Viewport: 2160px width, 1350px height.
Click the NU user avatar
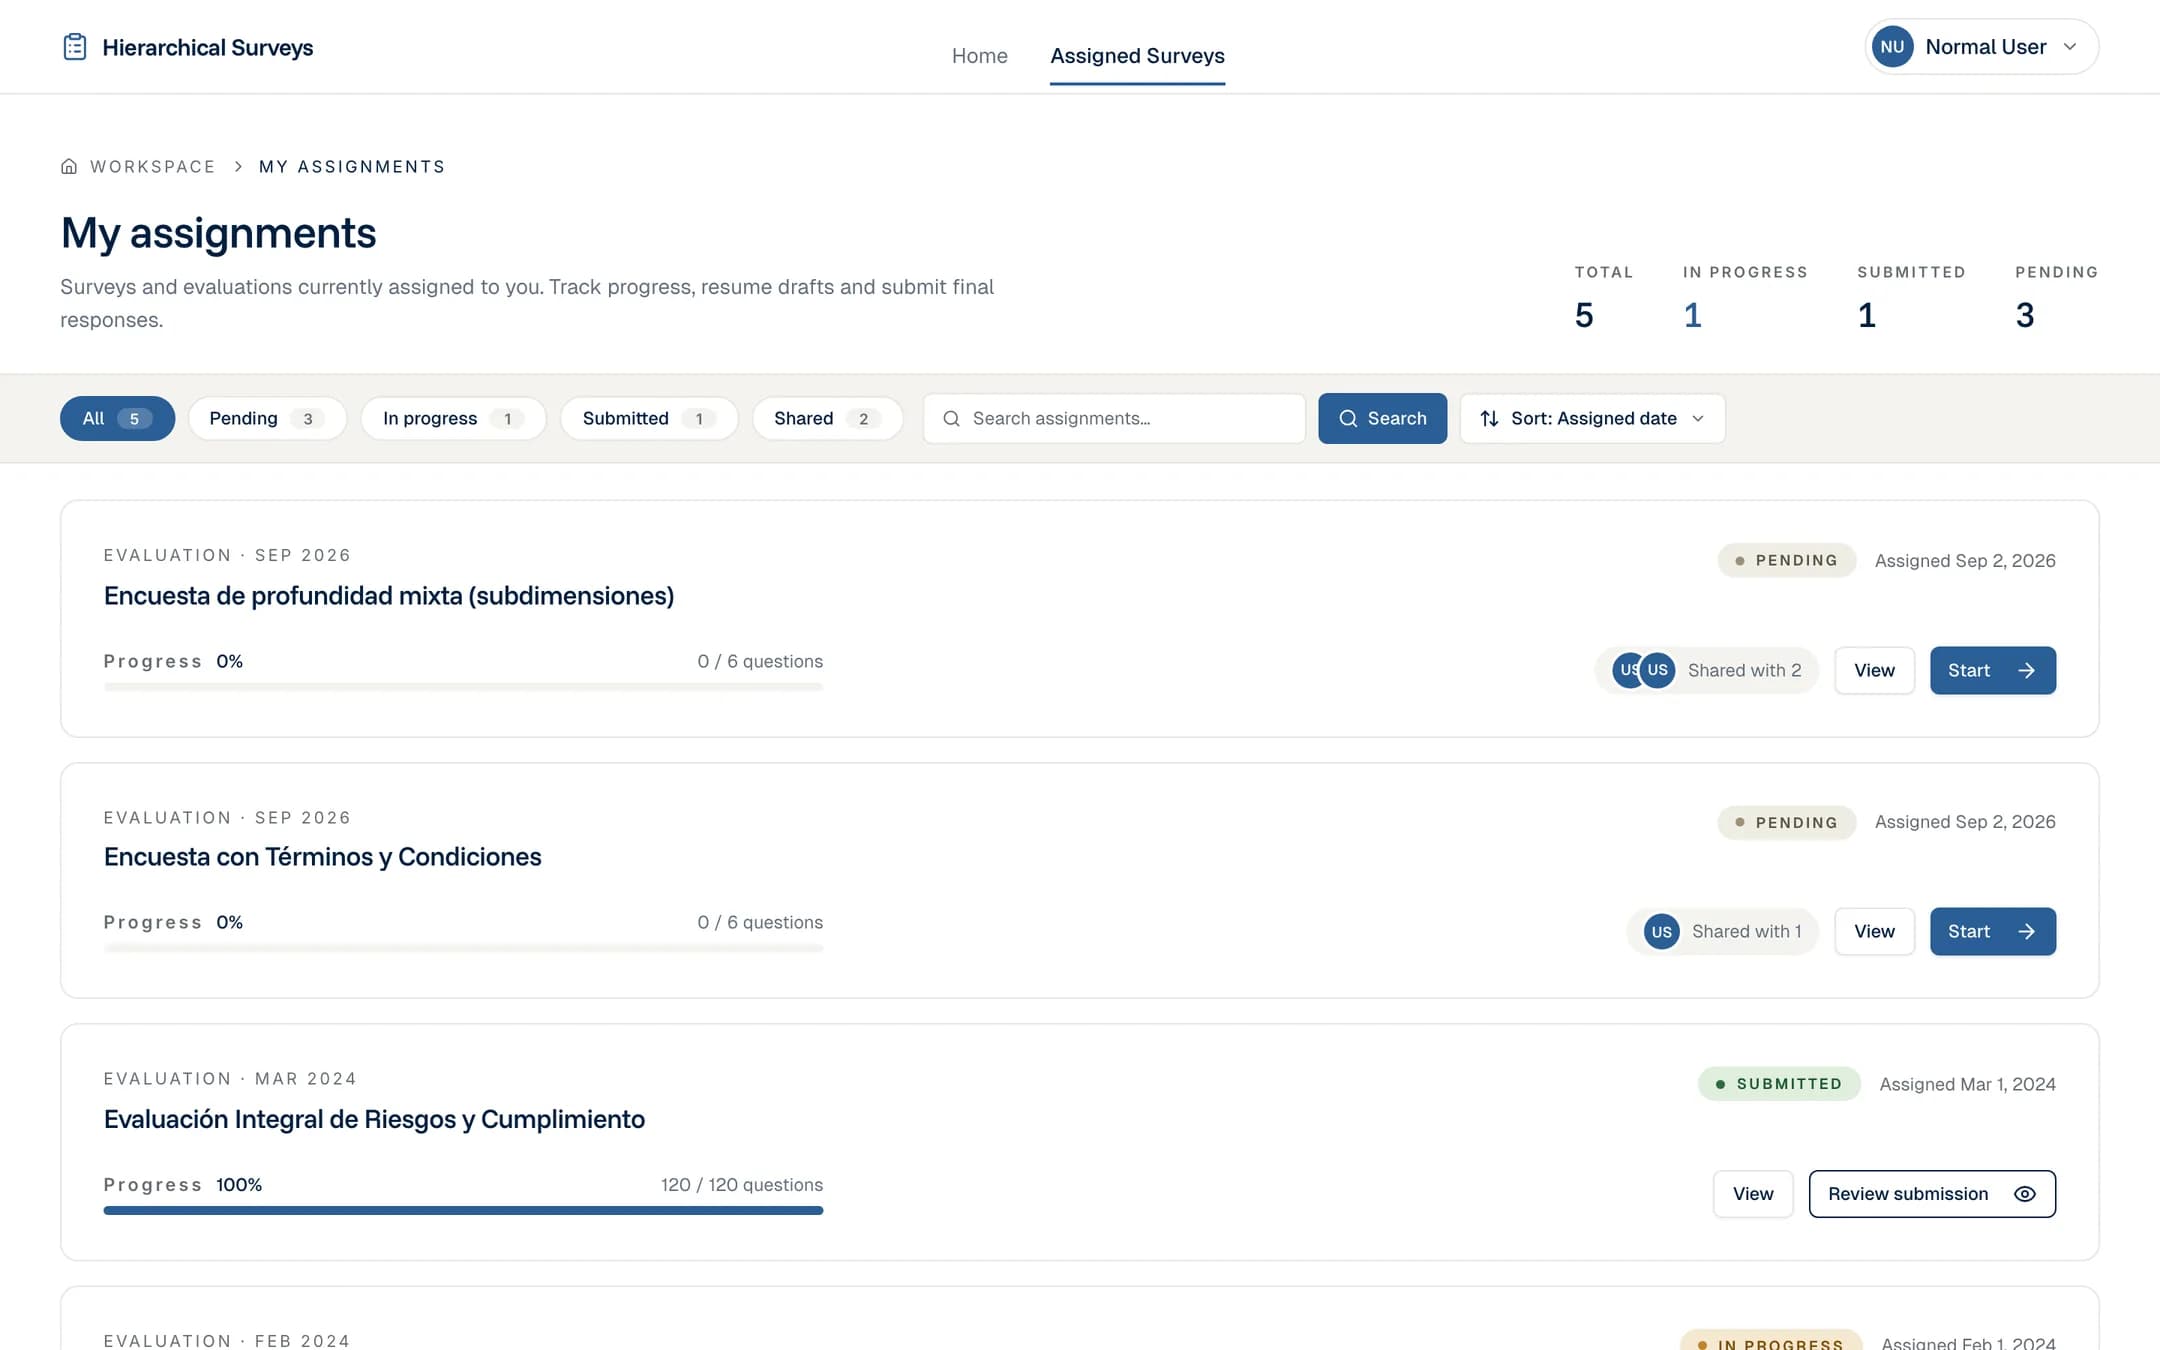coord(1892,47)
